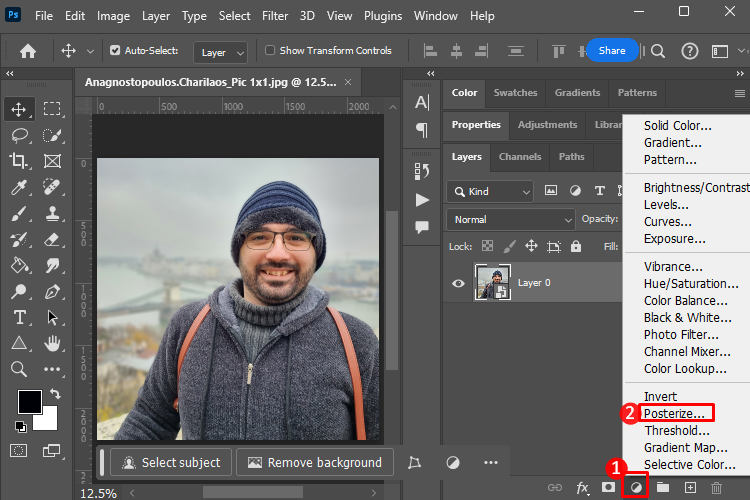Select the Clone Stamp tool

pos(52,213)
